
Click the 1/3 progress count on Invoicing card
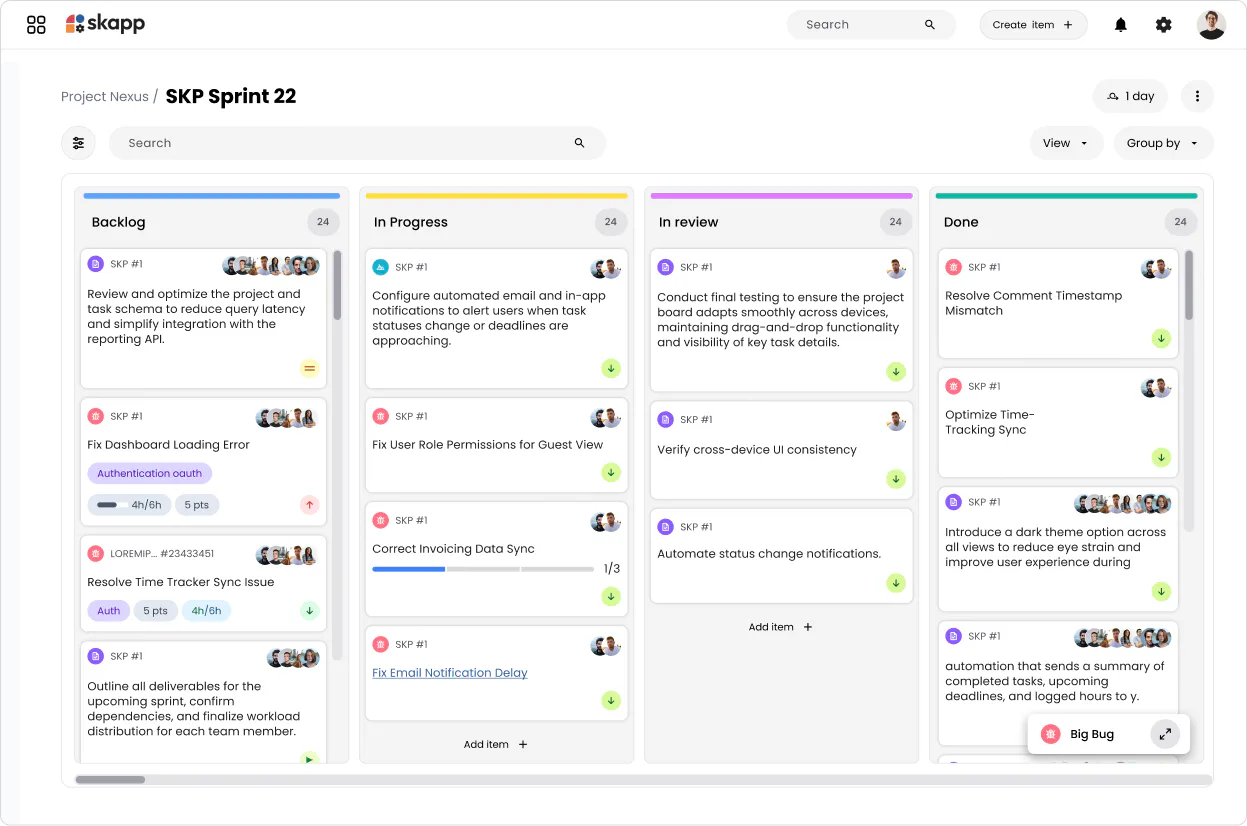click(x=612, y=569)
